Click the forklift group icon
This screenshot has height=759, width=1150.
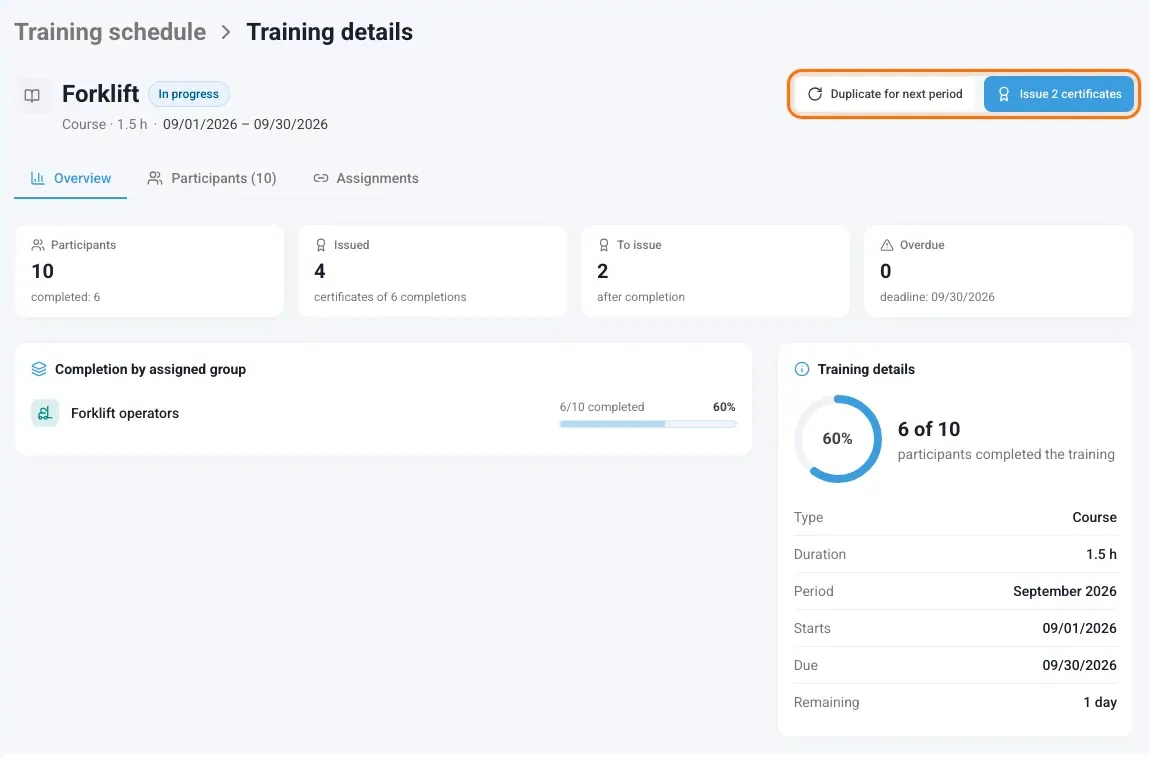tap(45, 413)
